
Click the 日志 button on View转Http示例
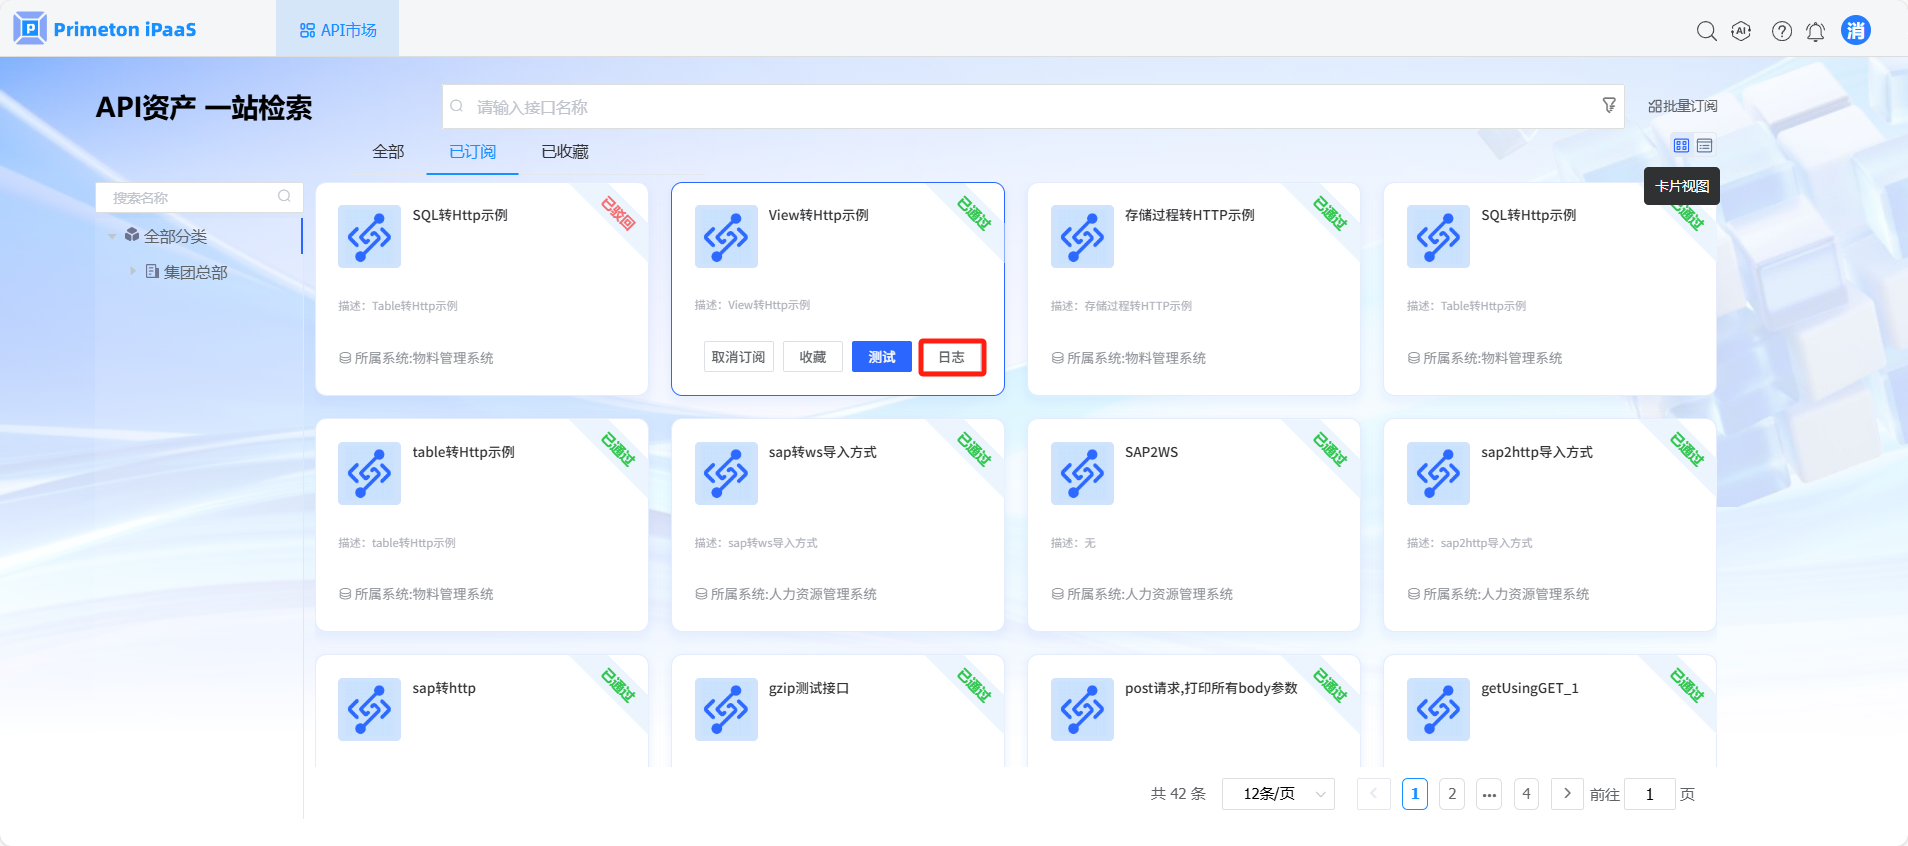951,357
